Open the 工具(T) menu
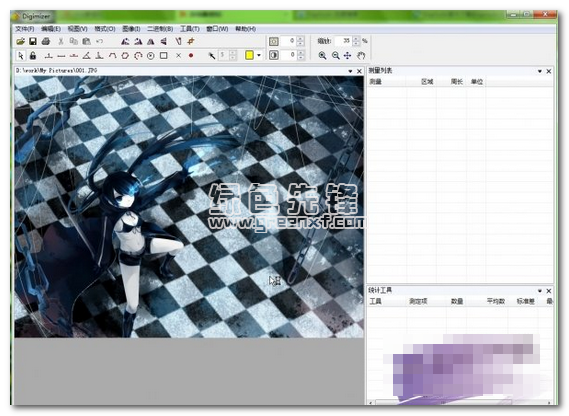 pos(190,29)
